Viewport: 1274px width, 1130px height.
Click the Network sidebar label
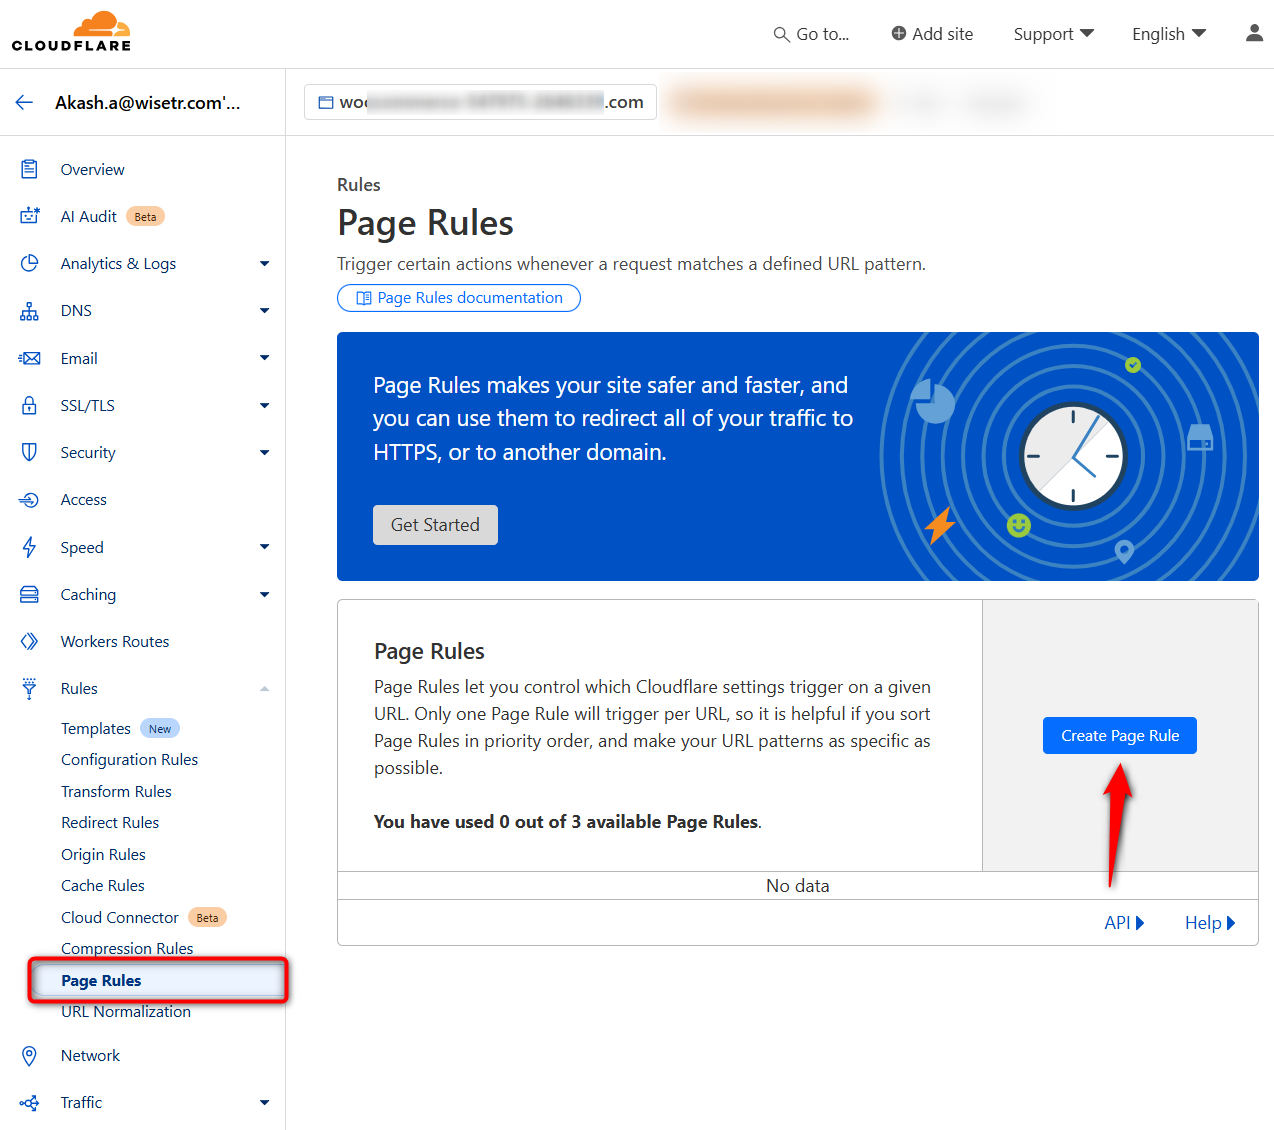coord(90,1055)
